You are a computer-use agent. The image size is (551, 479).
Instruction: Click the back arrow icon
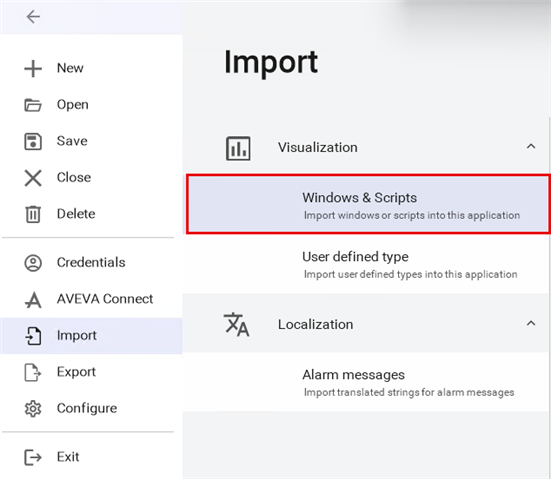pos(33,17)
